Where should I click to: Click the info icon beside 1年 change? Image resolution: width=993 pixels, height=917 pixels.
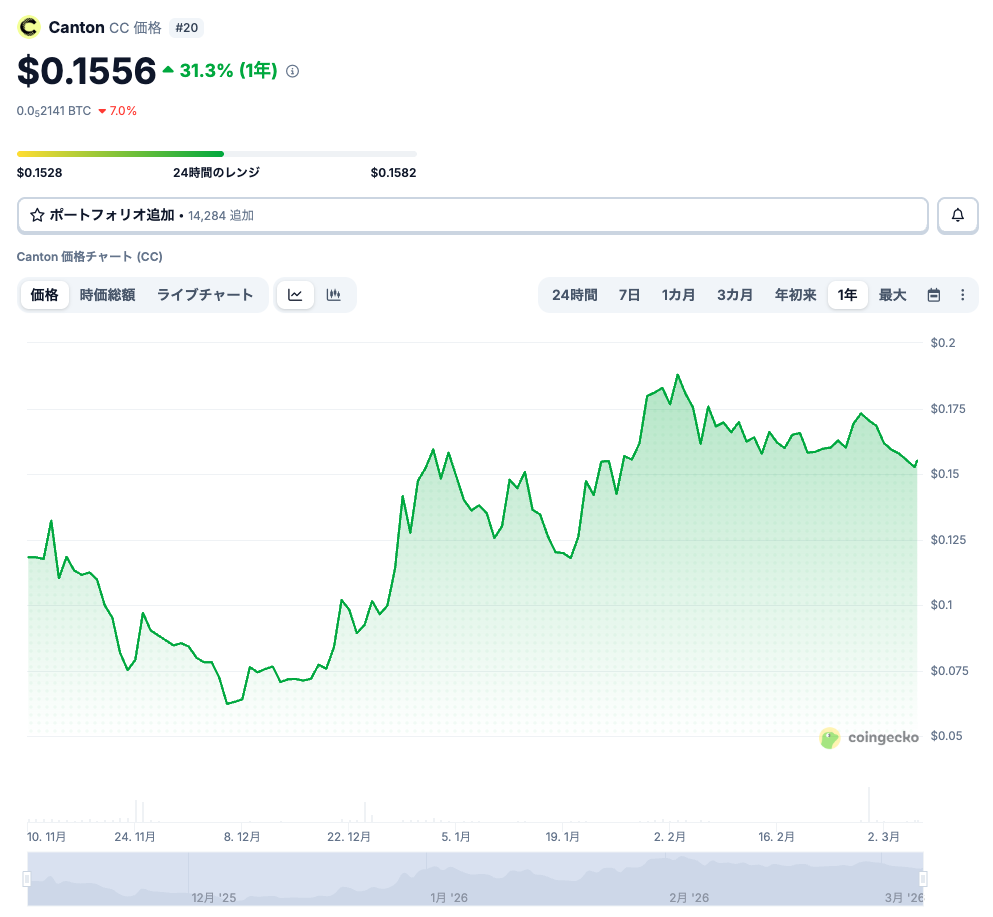tap(293, 71)
